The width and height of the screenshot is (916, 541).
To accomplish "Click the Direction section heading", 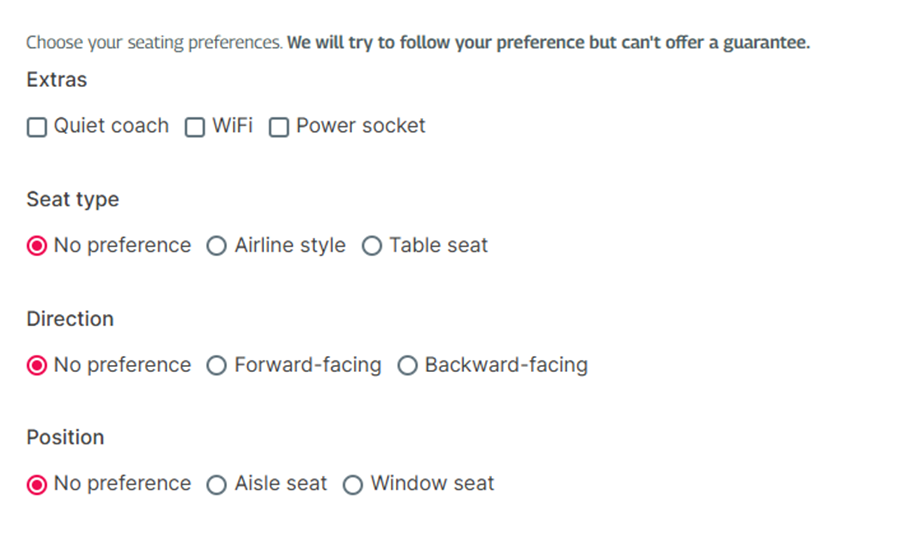I will click(x=70, y=319).
